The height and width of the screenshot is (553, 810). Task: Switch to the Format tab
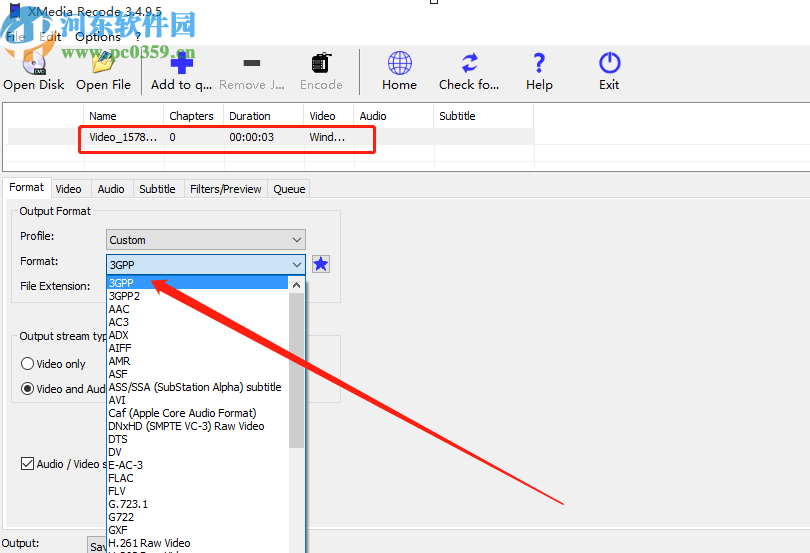pyautogui.click(x=26, y=187)
